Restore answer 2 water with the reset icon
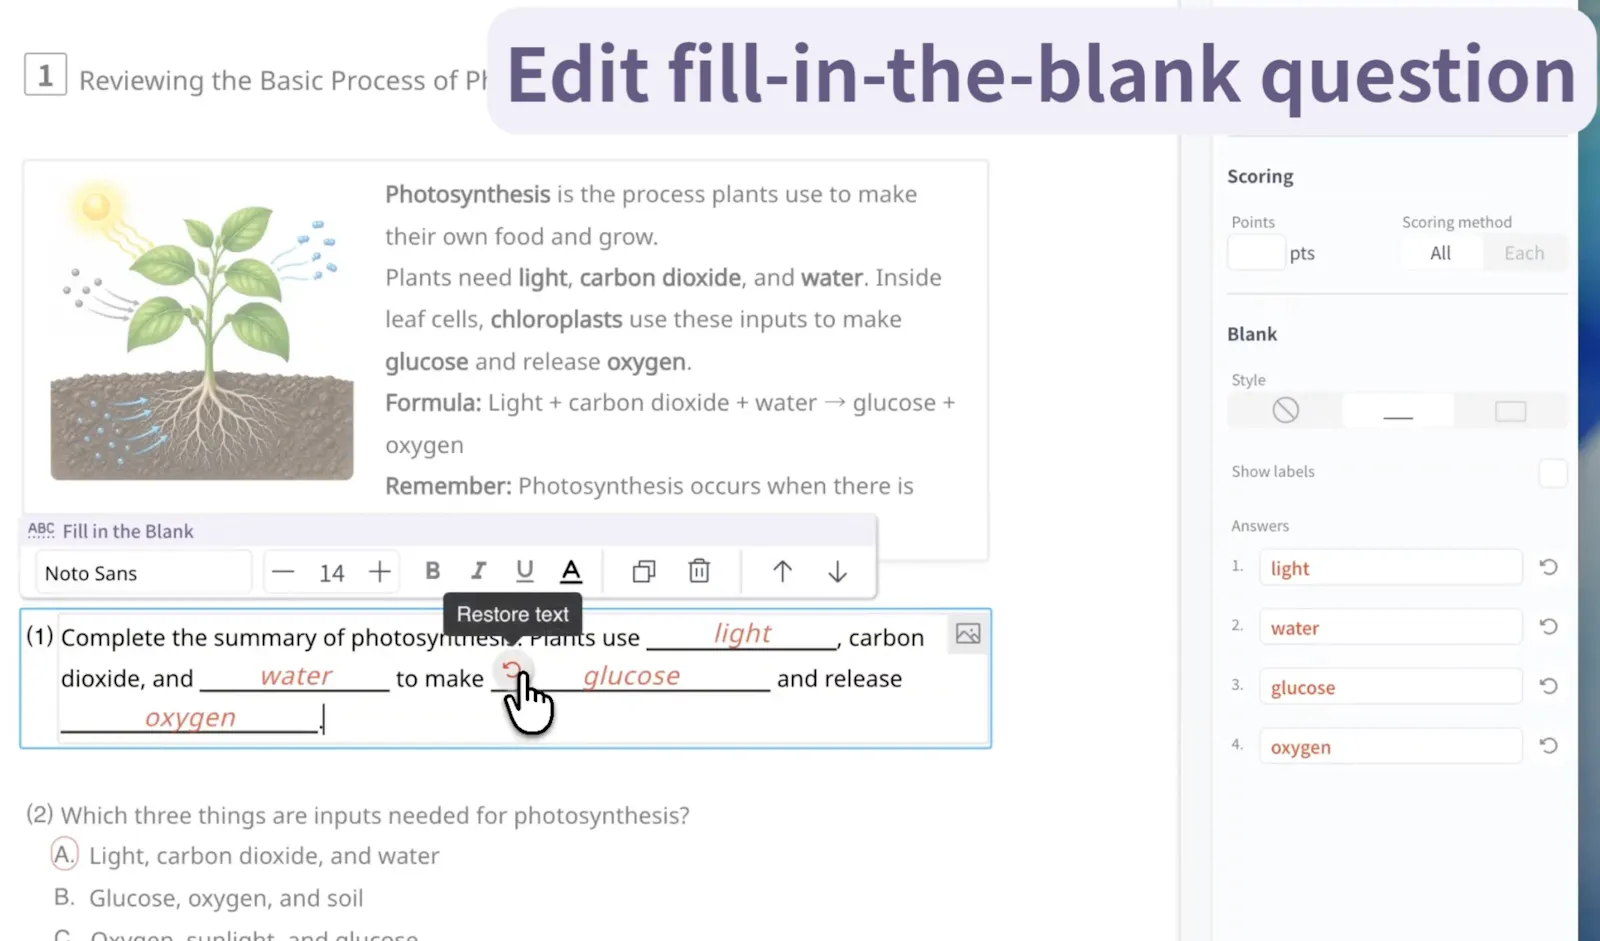1600x941 pixels. (x=1548, y=626)
